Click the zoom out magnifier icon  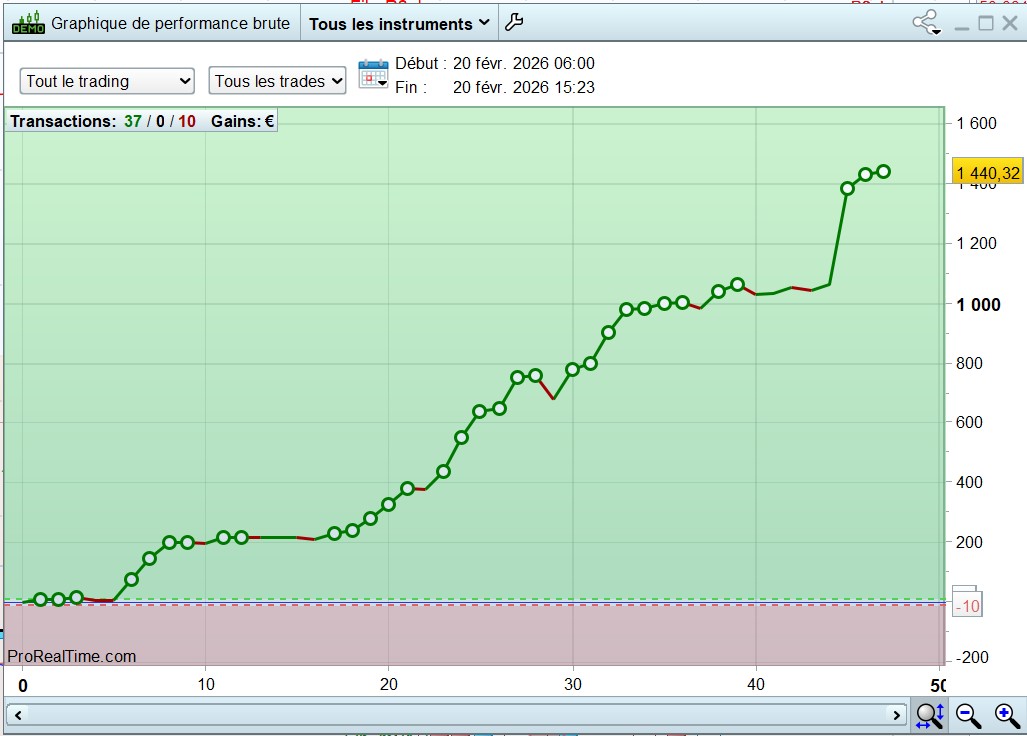[x=968, y=715]
